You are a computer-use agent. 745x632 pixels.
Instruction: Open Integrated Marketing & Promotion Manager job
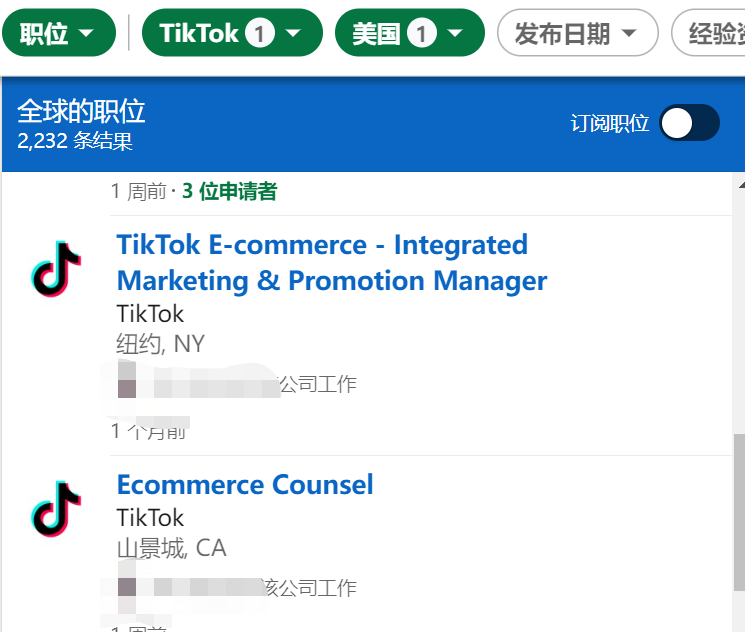(x=331, y=262)
